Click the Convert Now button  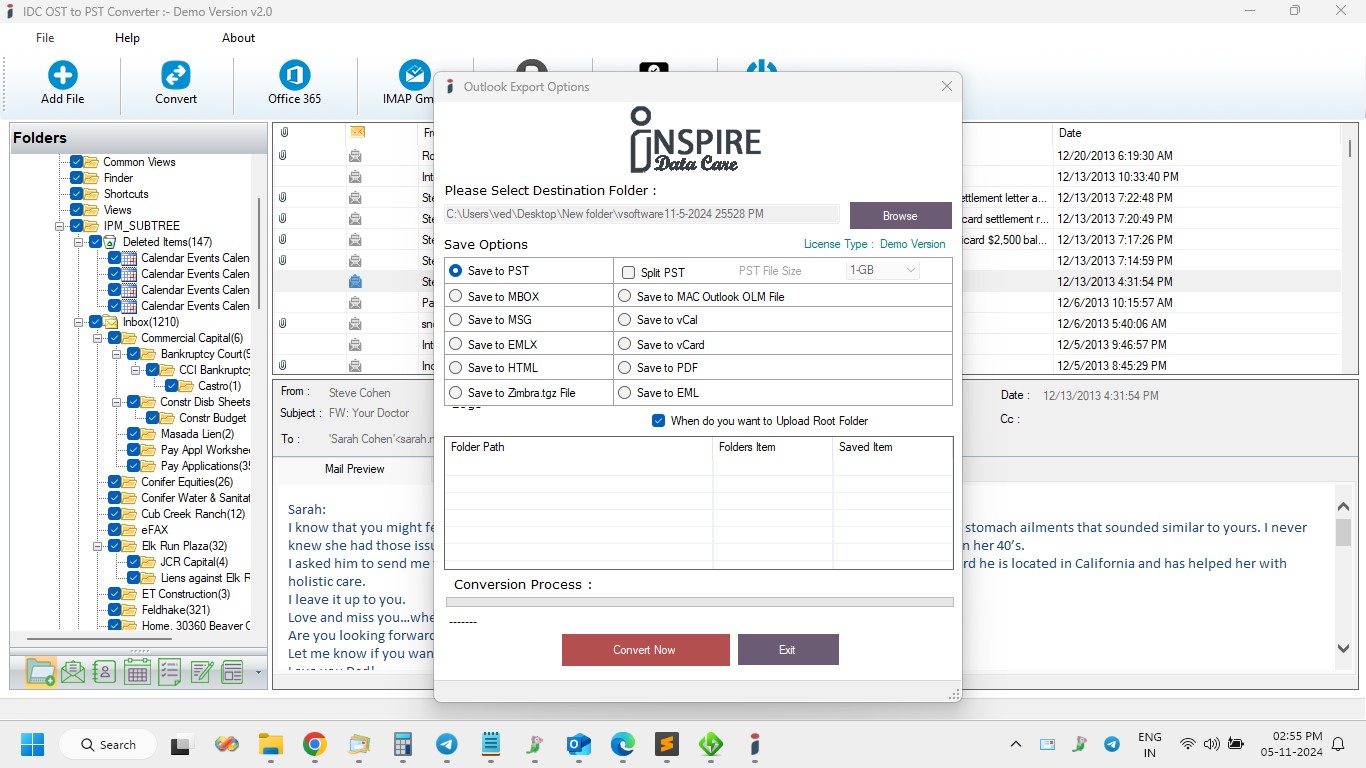click(x=645, y=650)
